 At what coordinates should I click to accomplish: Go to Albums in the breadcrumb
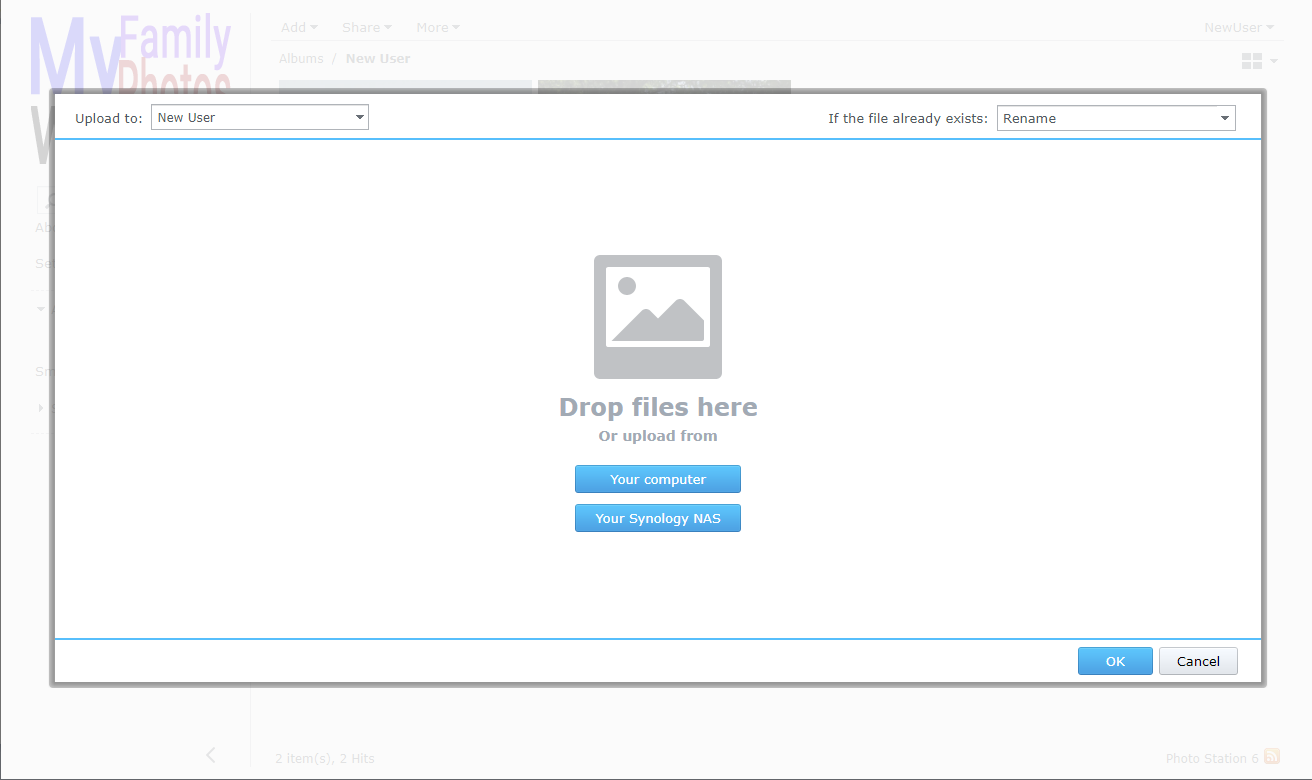pos(301,59)
